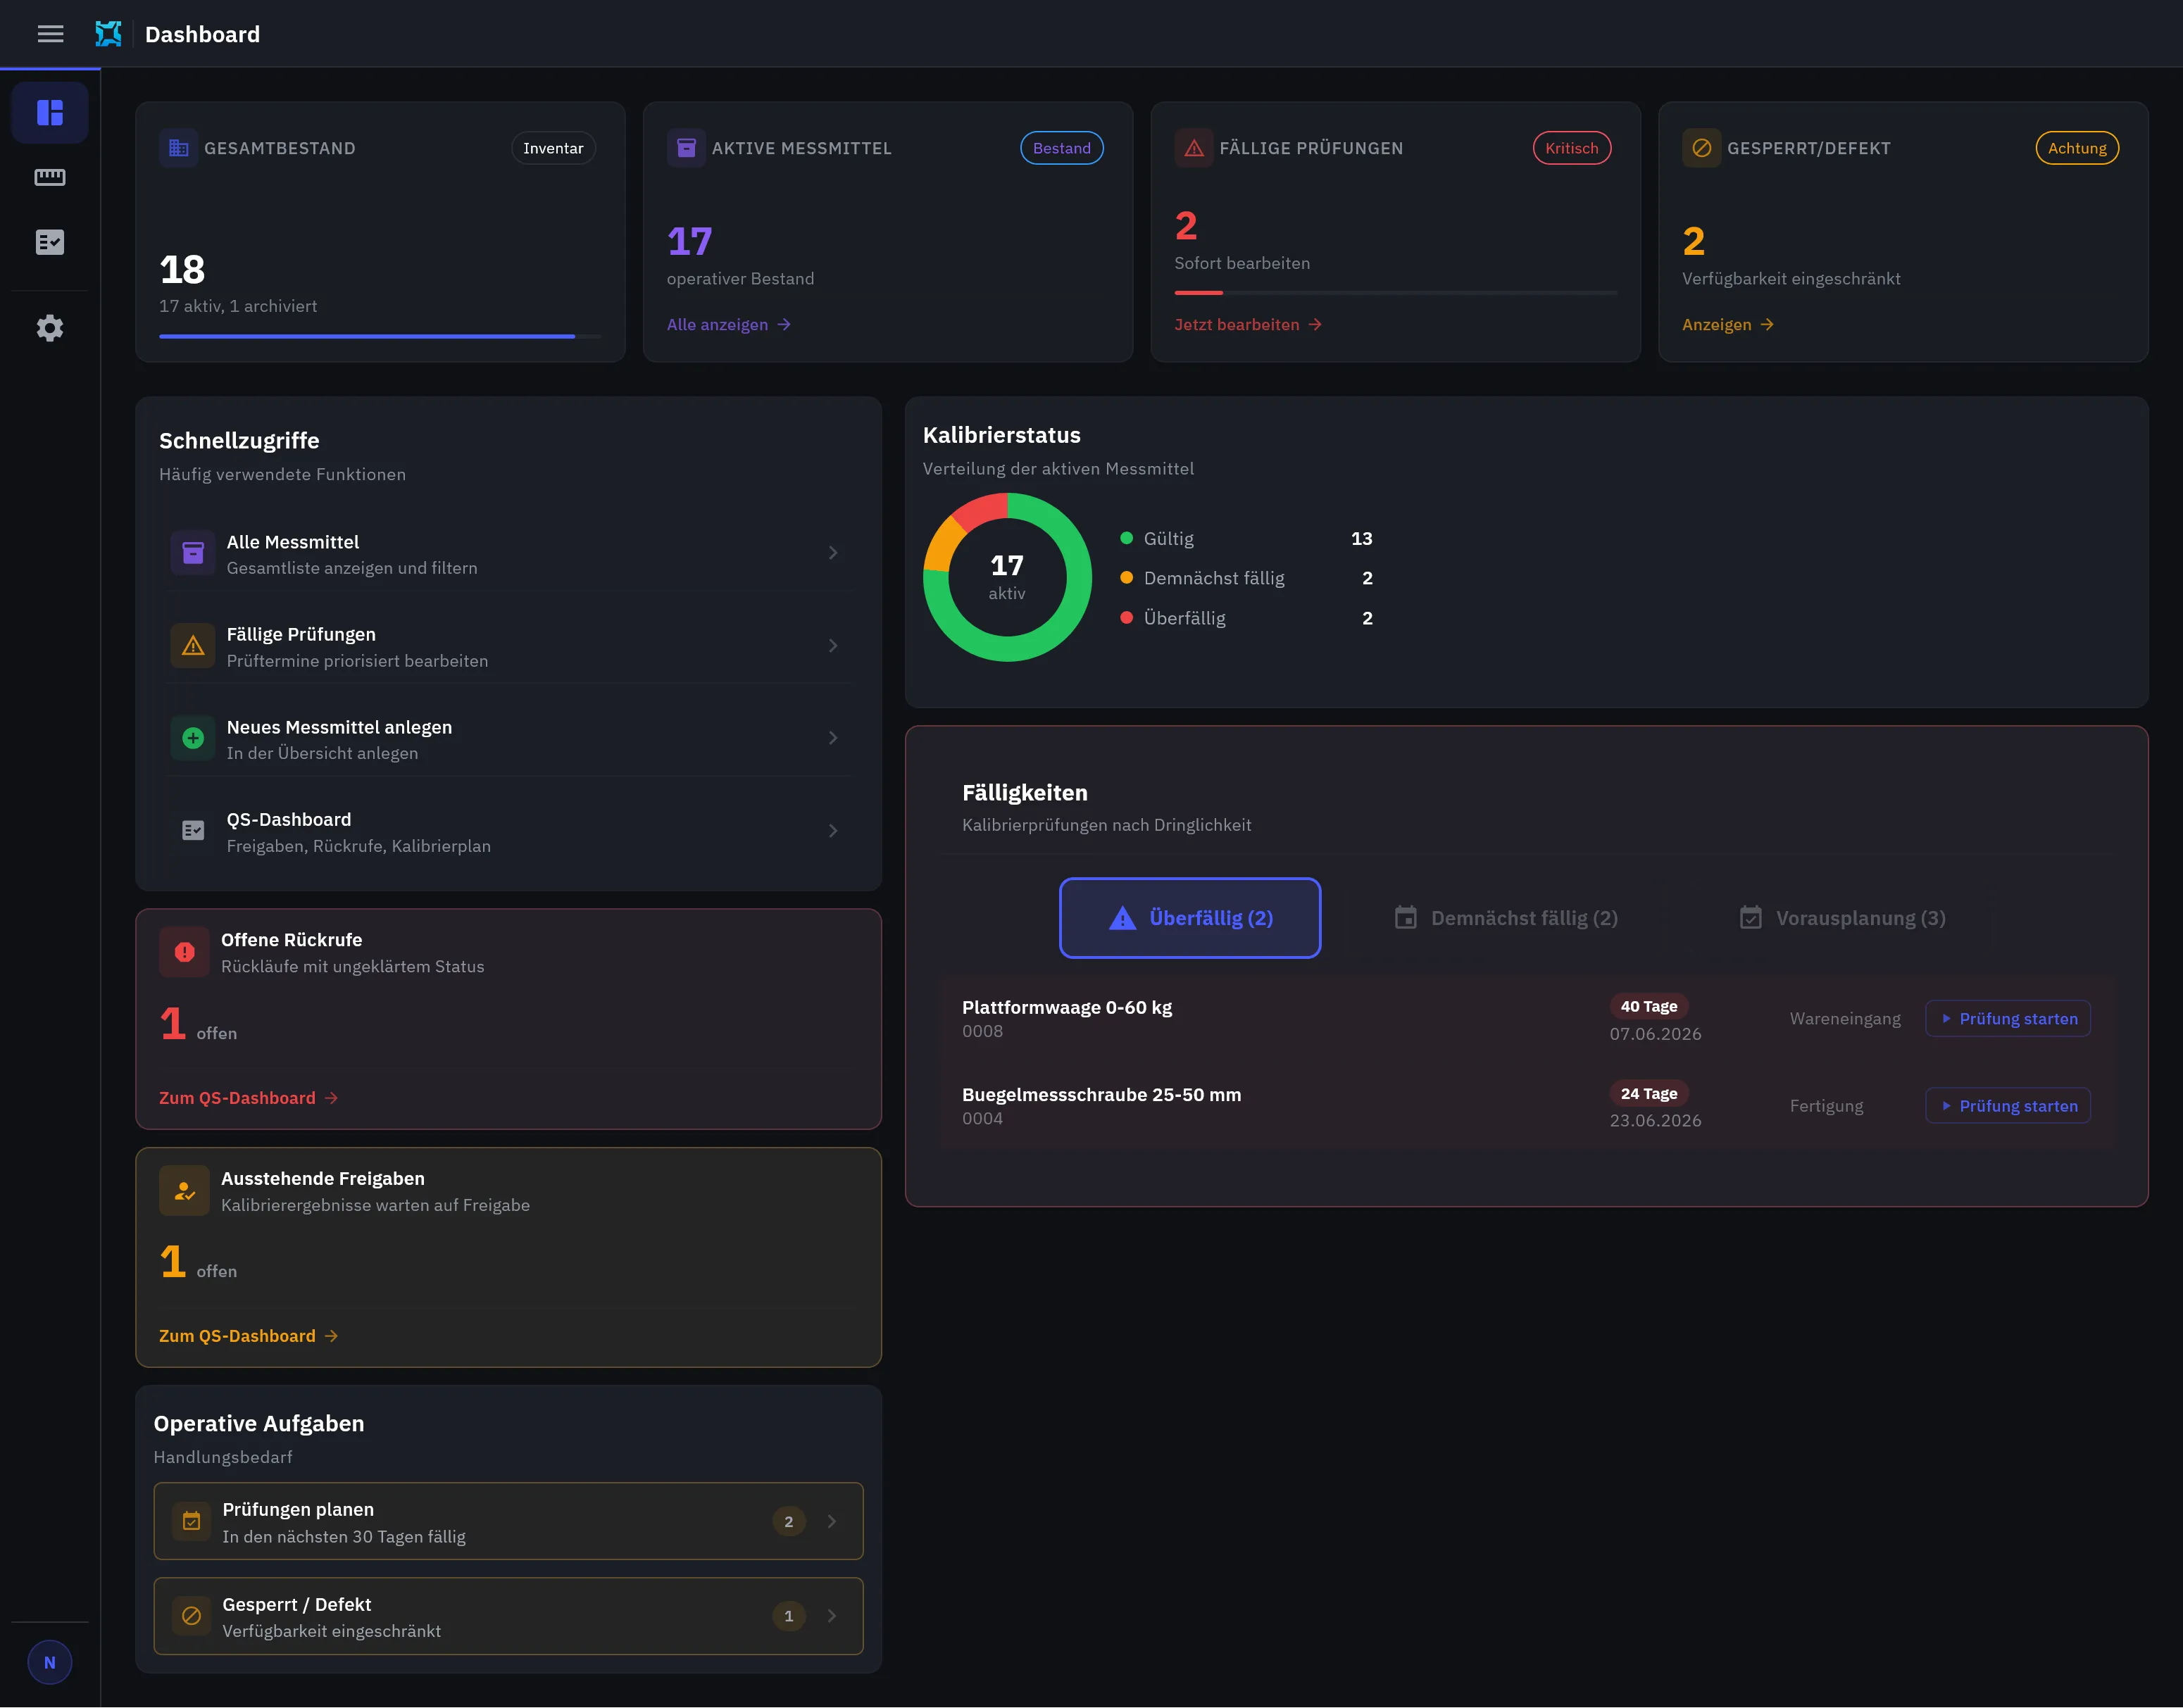Click the Alle Messmittel archive icon in Schnellzugriffe
Image resolution: width=2183 pixels, height=1708 pixels.
[193, 553]
